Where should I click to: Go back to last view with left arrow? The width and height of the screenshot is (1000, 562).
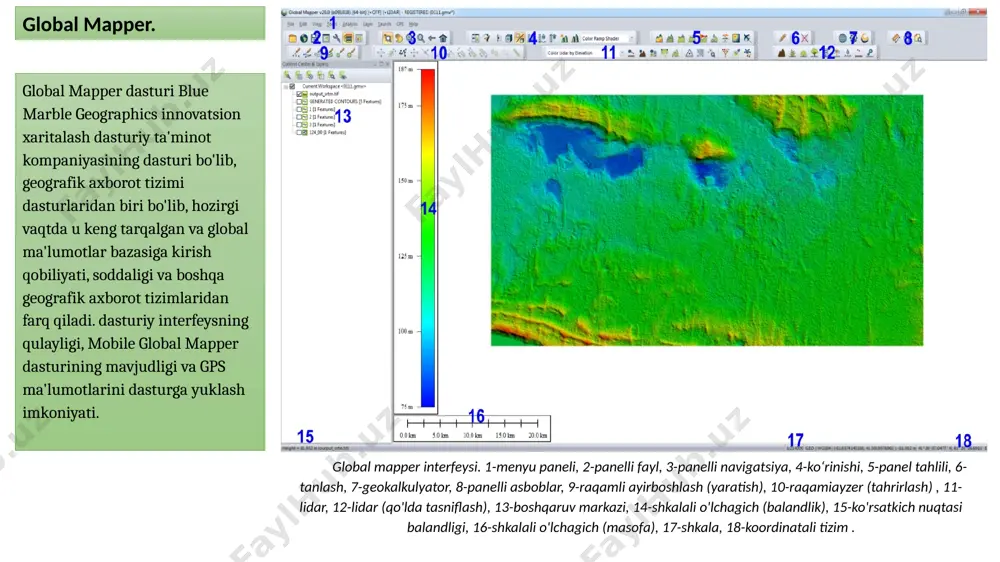point(432,38)
